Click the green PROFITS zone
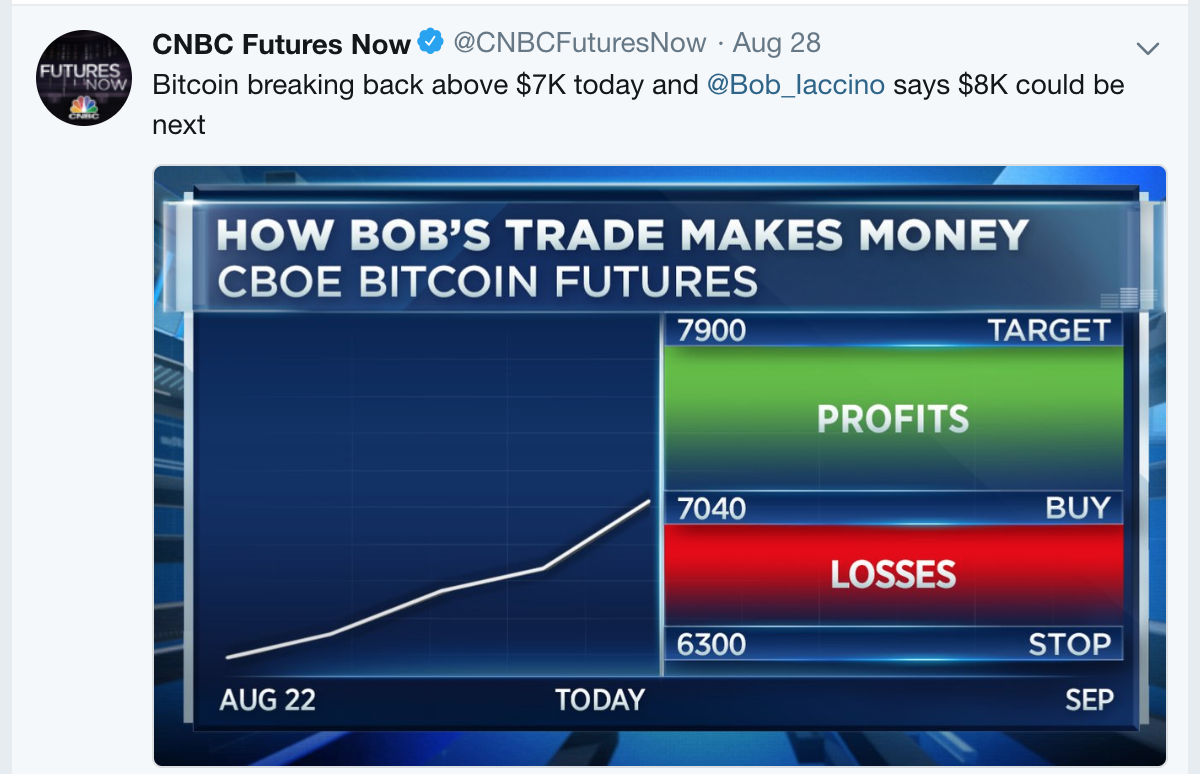 tap(894, 419)
